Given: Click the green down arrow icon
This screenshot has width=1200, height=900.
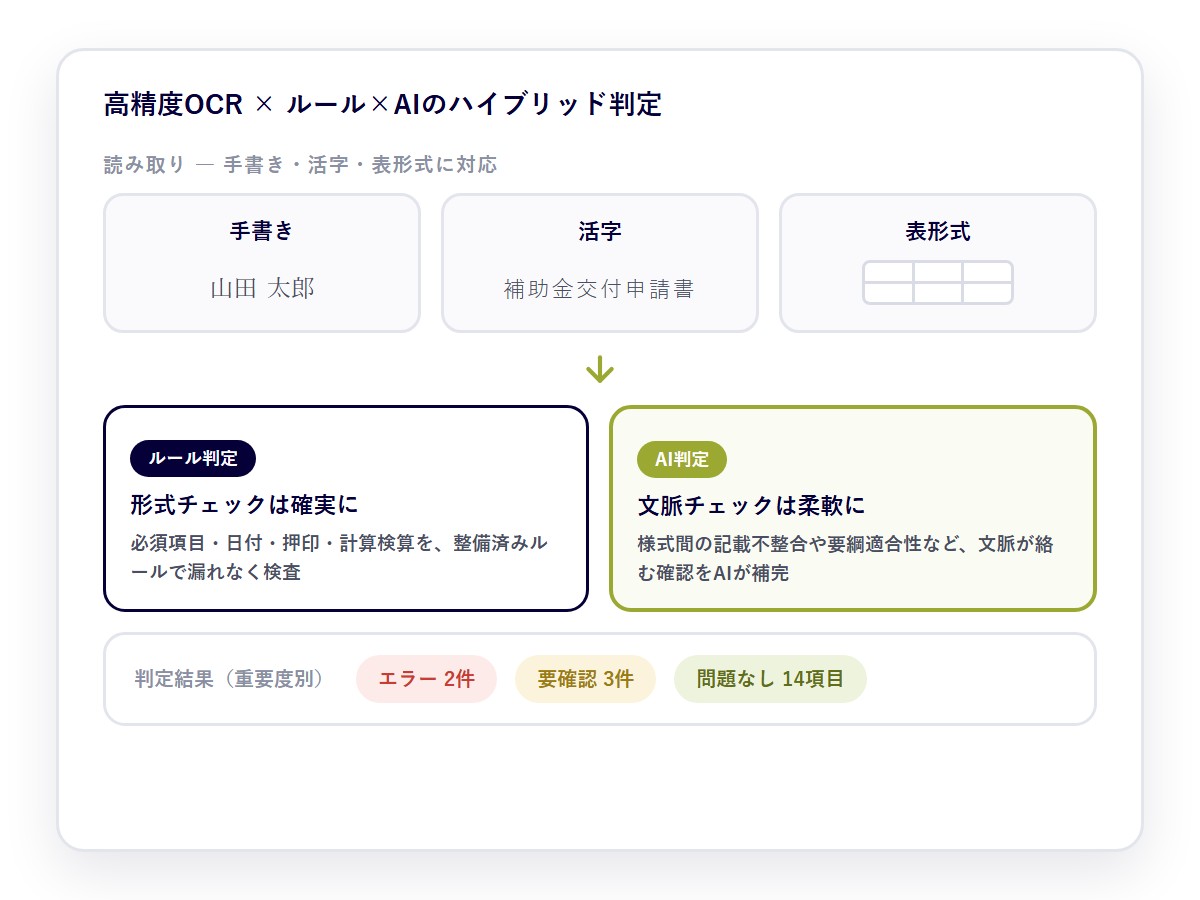Looking at the screenshot, I should [600, 369].
